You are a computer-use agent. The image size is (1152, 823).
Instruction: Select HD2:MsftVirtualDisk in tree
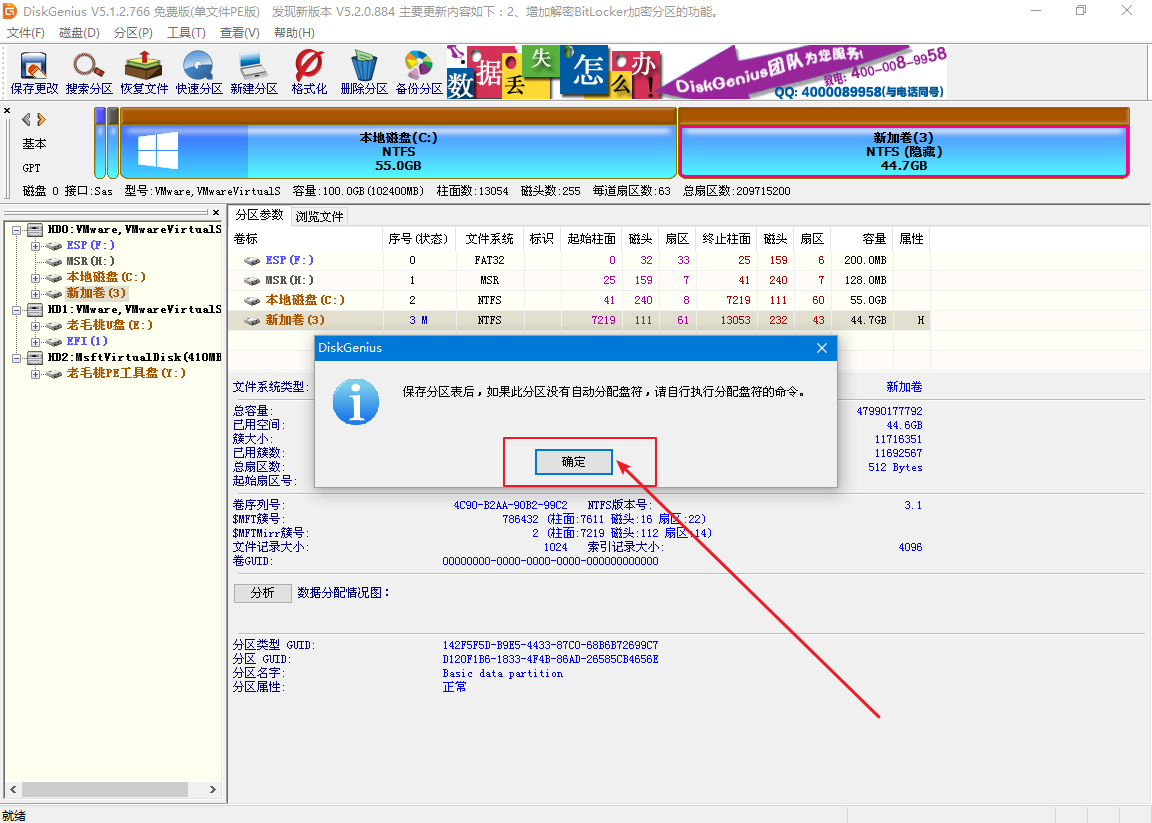pos(134,357)
